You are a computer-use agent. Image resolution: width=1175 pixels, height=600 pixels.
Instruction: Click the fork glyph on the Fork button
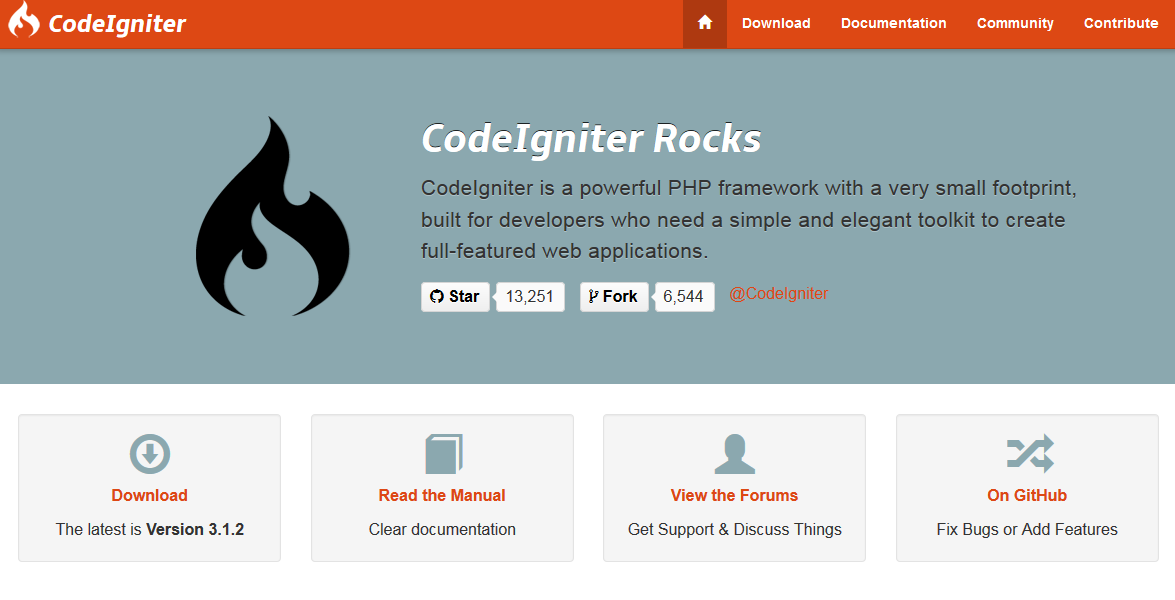tap(594, 296)
